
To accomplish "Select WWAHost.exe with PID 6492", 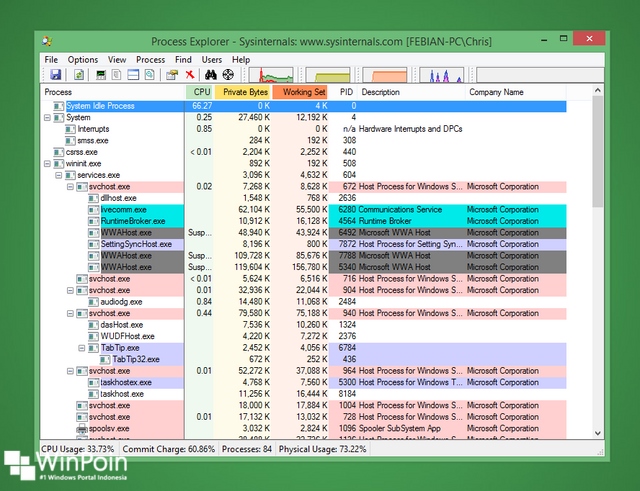I will pyautogui.click(x=304, y=233).
